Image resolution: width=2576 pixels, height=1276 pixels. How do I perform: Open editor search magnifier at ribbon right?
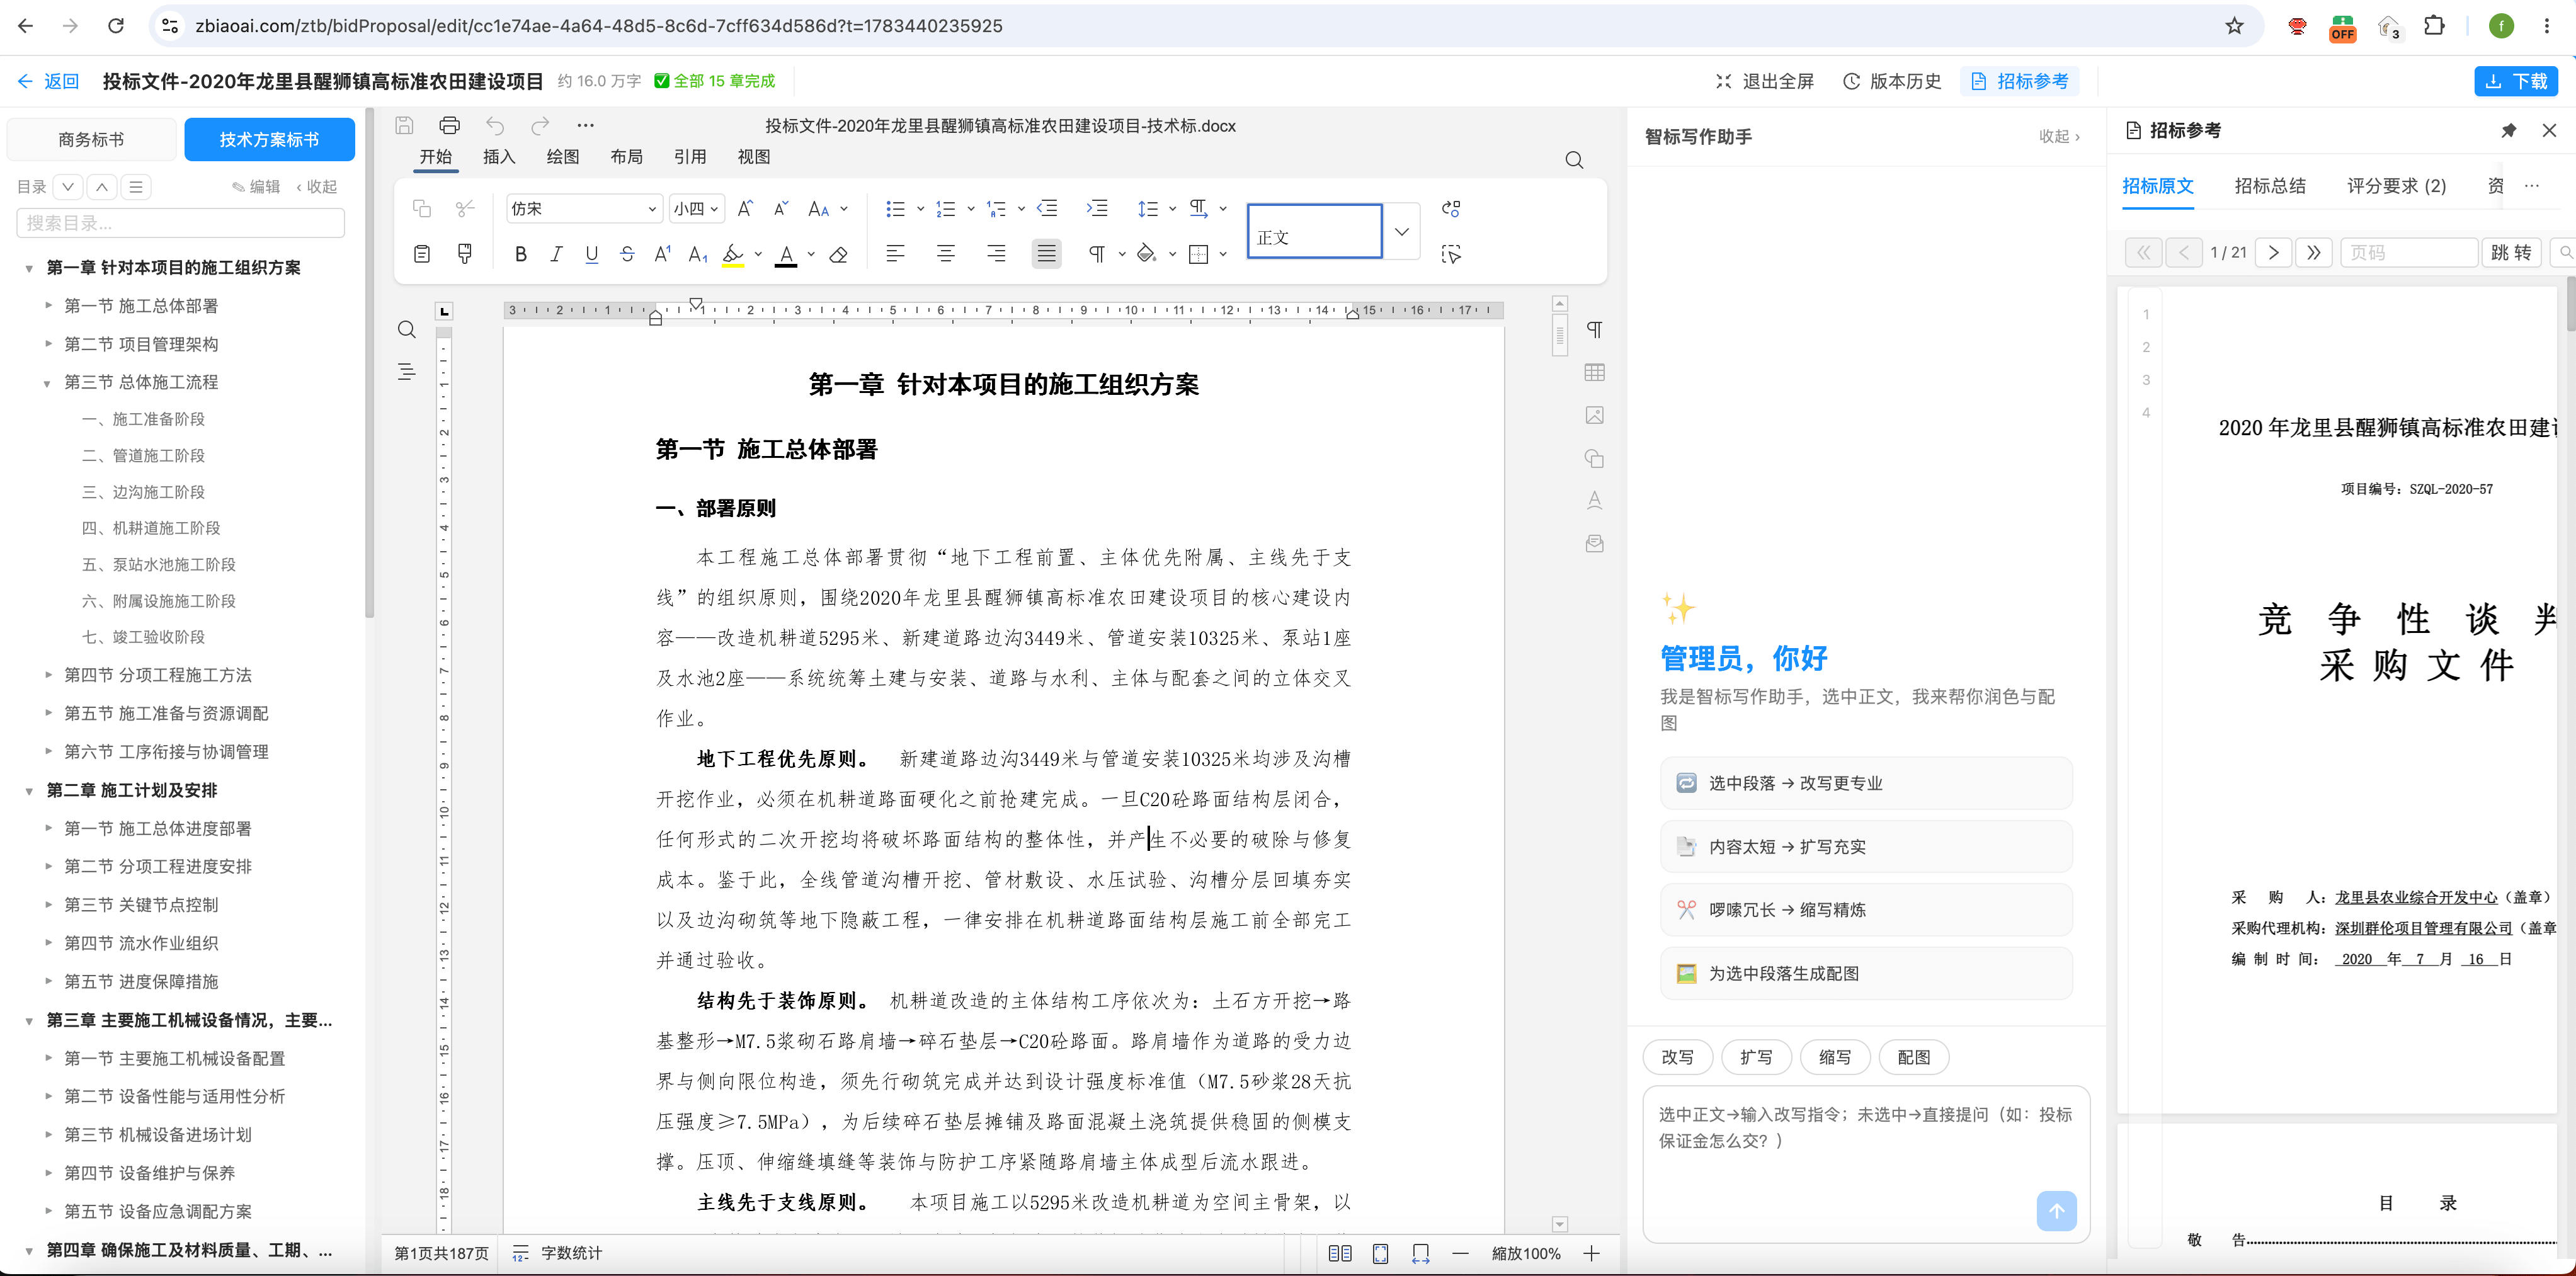1574,160
